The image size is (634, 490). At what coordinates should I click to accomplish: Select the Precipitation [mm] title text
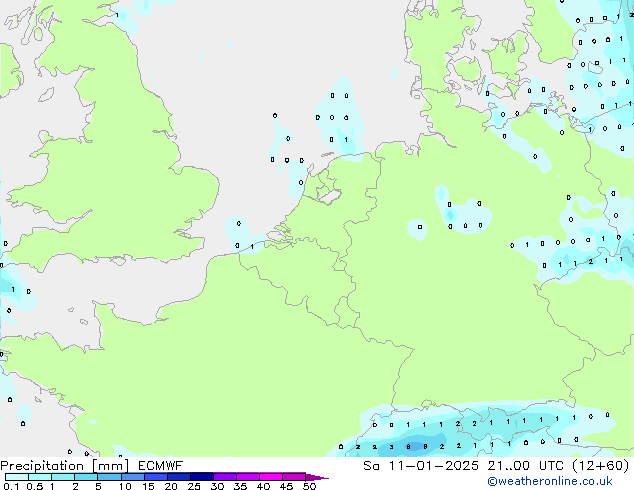point(64,465)
